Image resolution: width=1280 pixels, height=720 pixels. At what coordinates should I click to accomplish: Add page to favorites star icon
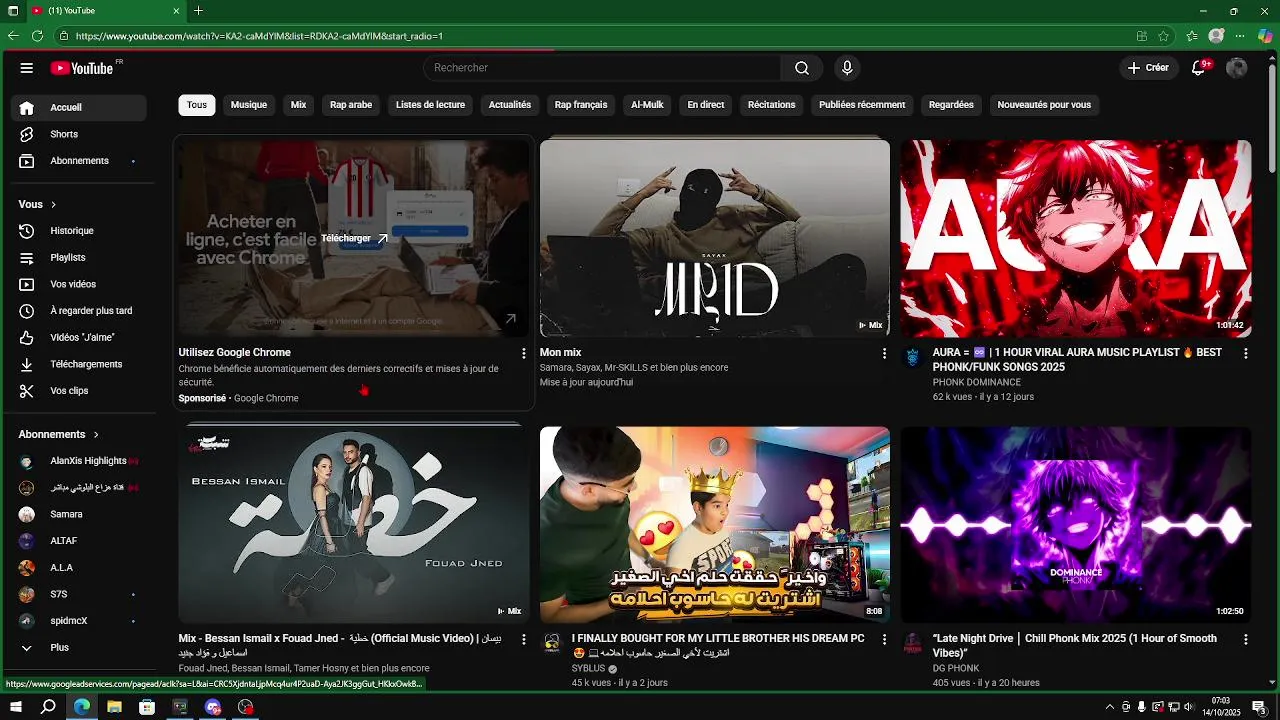(1164, 36)
